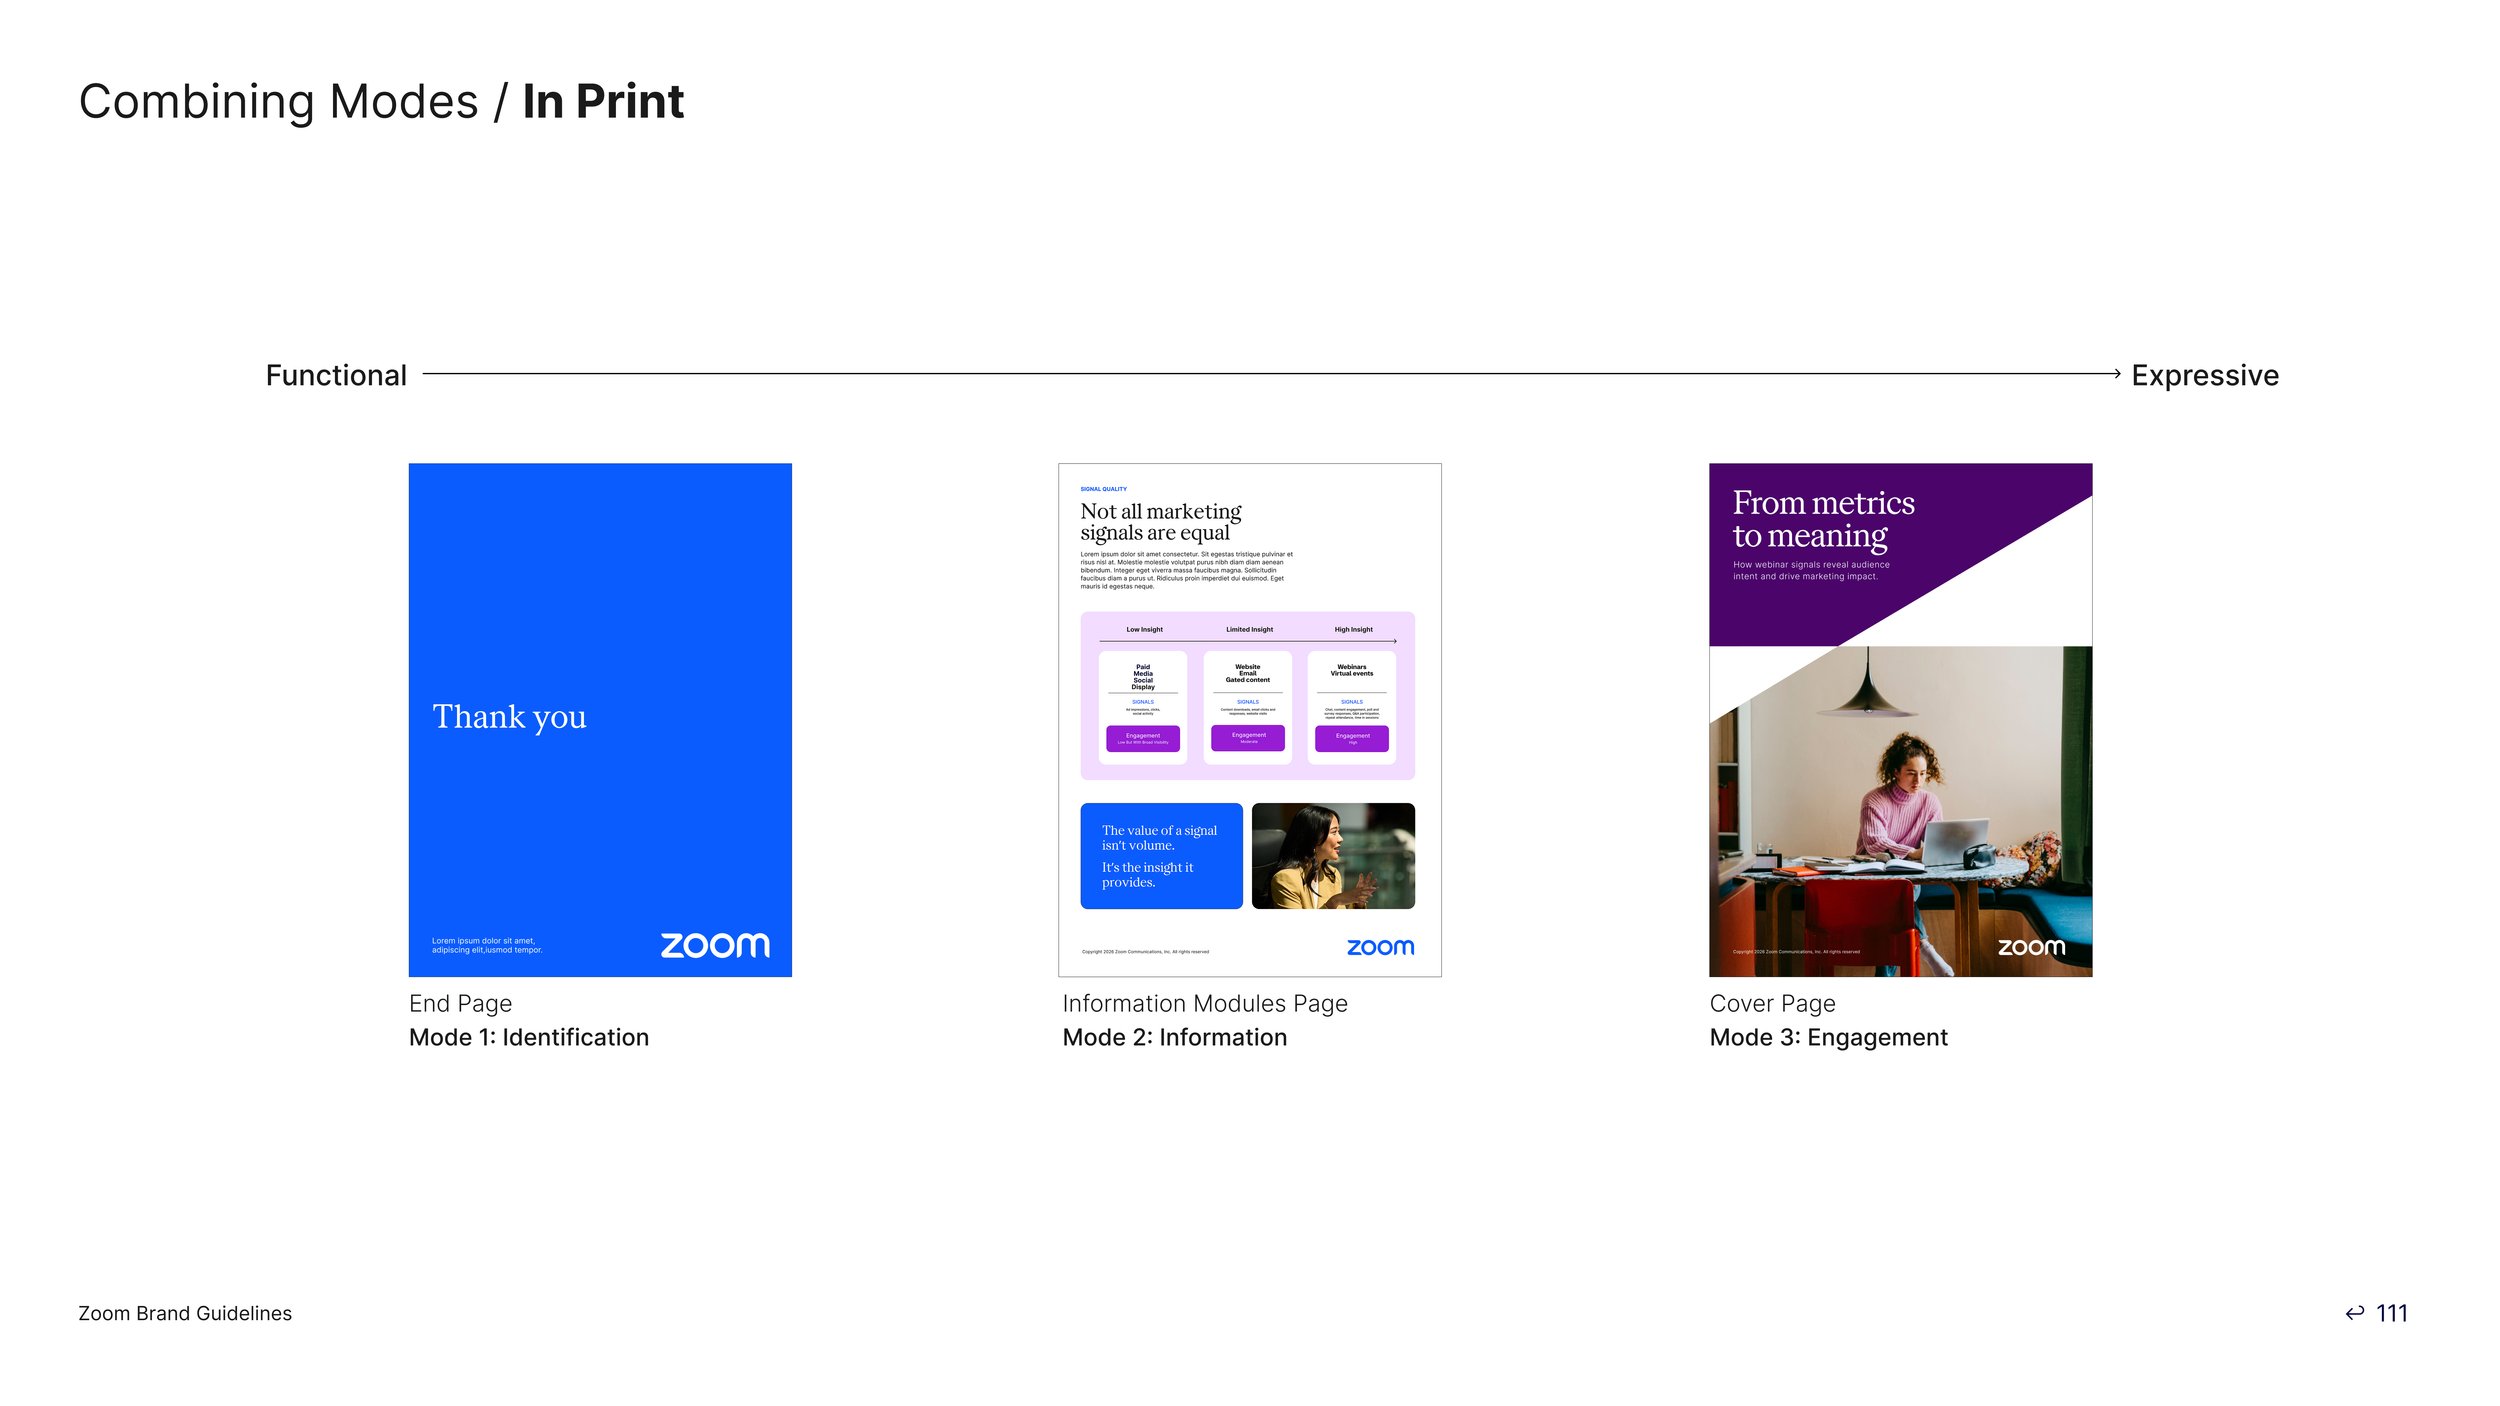Viewport: 2500px width, 1406px height.
Task: Click the 'Cover Page' caption
Action: pyautogui.click(x=1772, y=1003)
